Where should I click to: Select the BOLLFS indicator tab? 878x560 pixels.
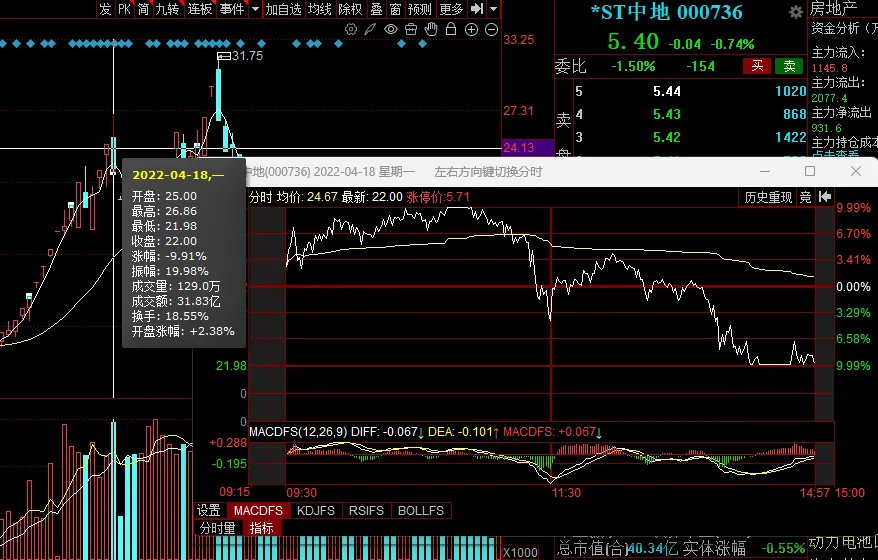[x=421, y=510]
